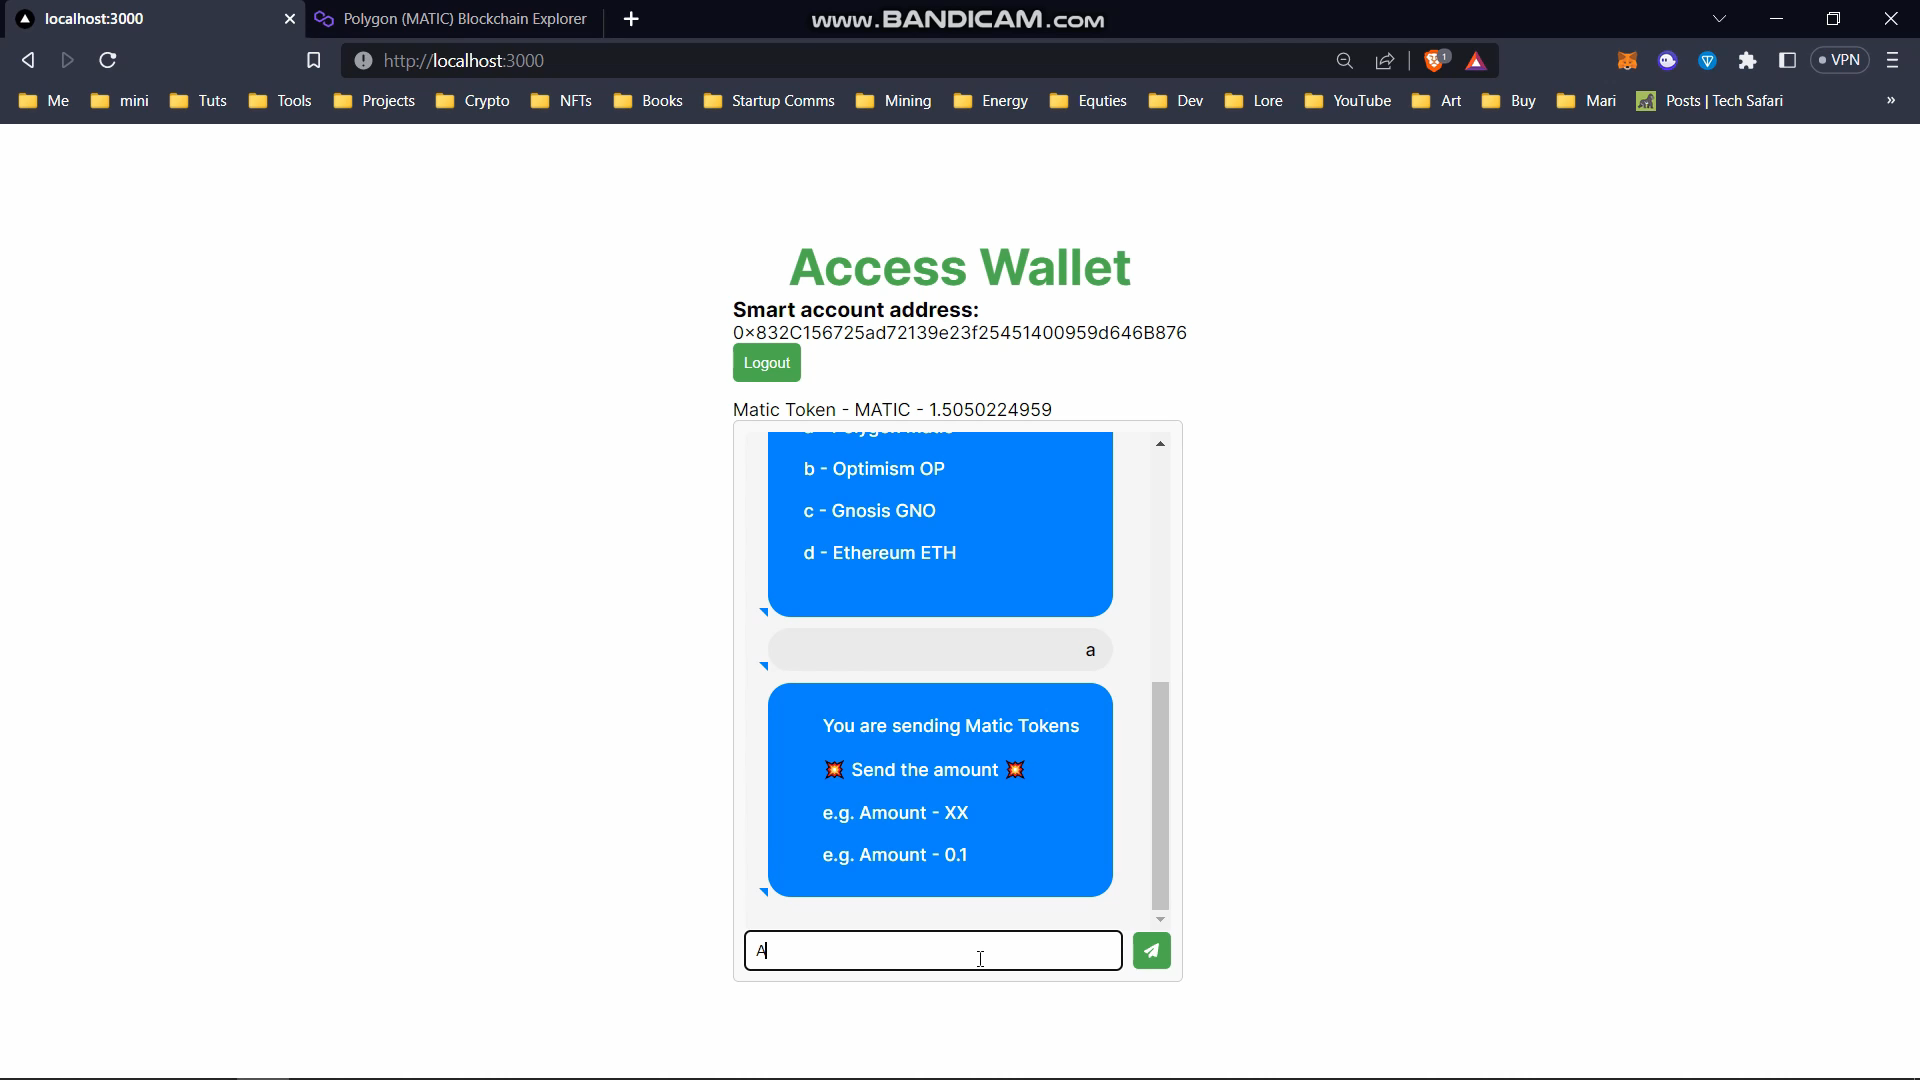Screen dimensions: 1920x1080
Task: Open the VPN button
Action: click(x=1839, y=60)
